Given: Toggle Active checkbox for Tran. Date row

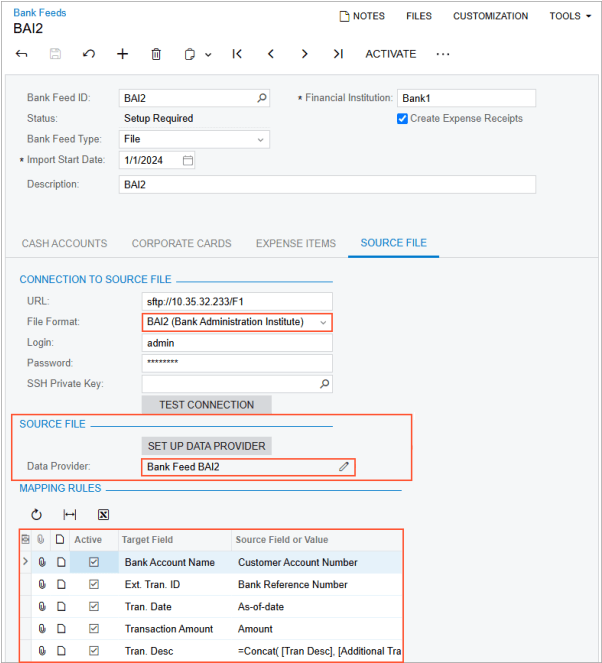Looking at the screenshot, I should point(94,606).
